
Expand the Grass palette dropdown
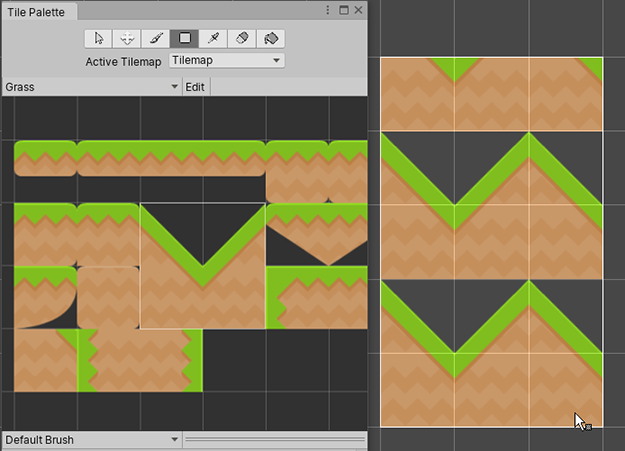[91, 87]
